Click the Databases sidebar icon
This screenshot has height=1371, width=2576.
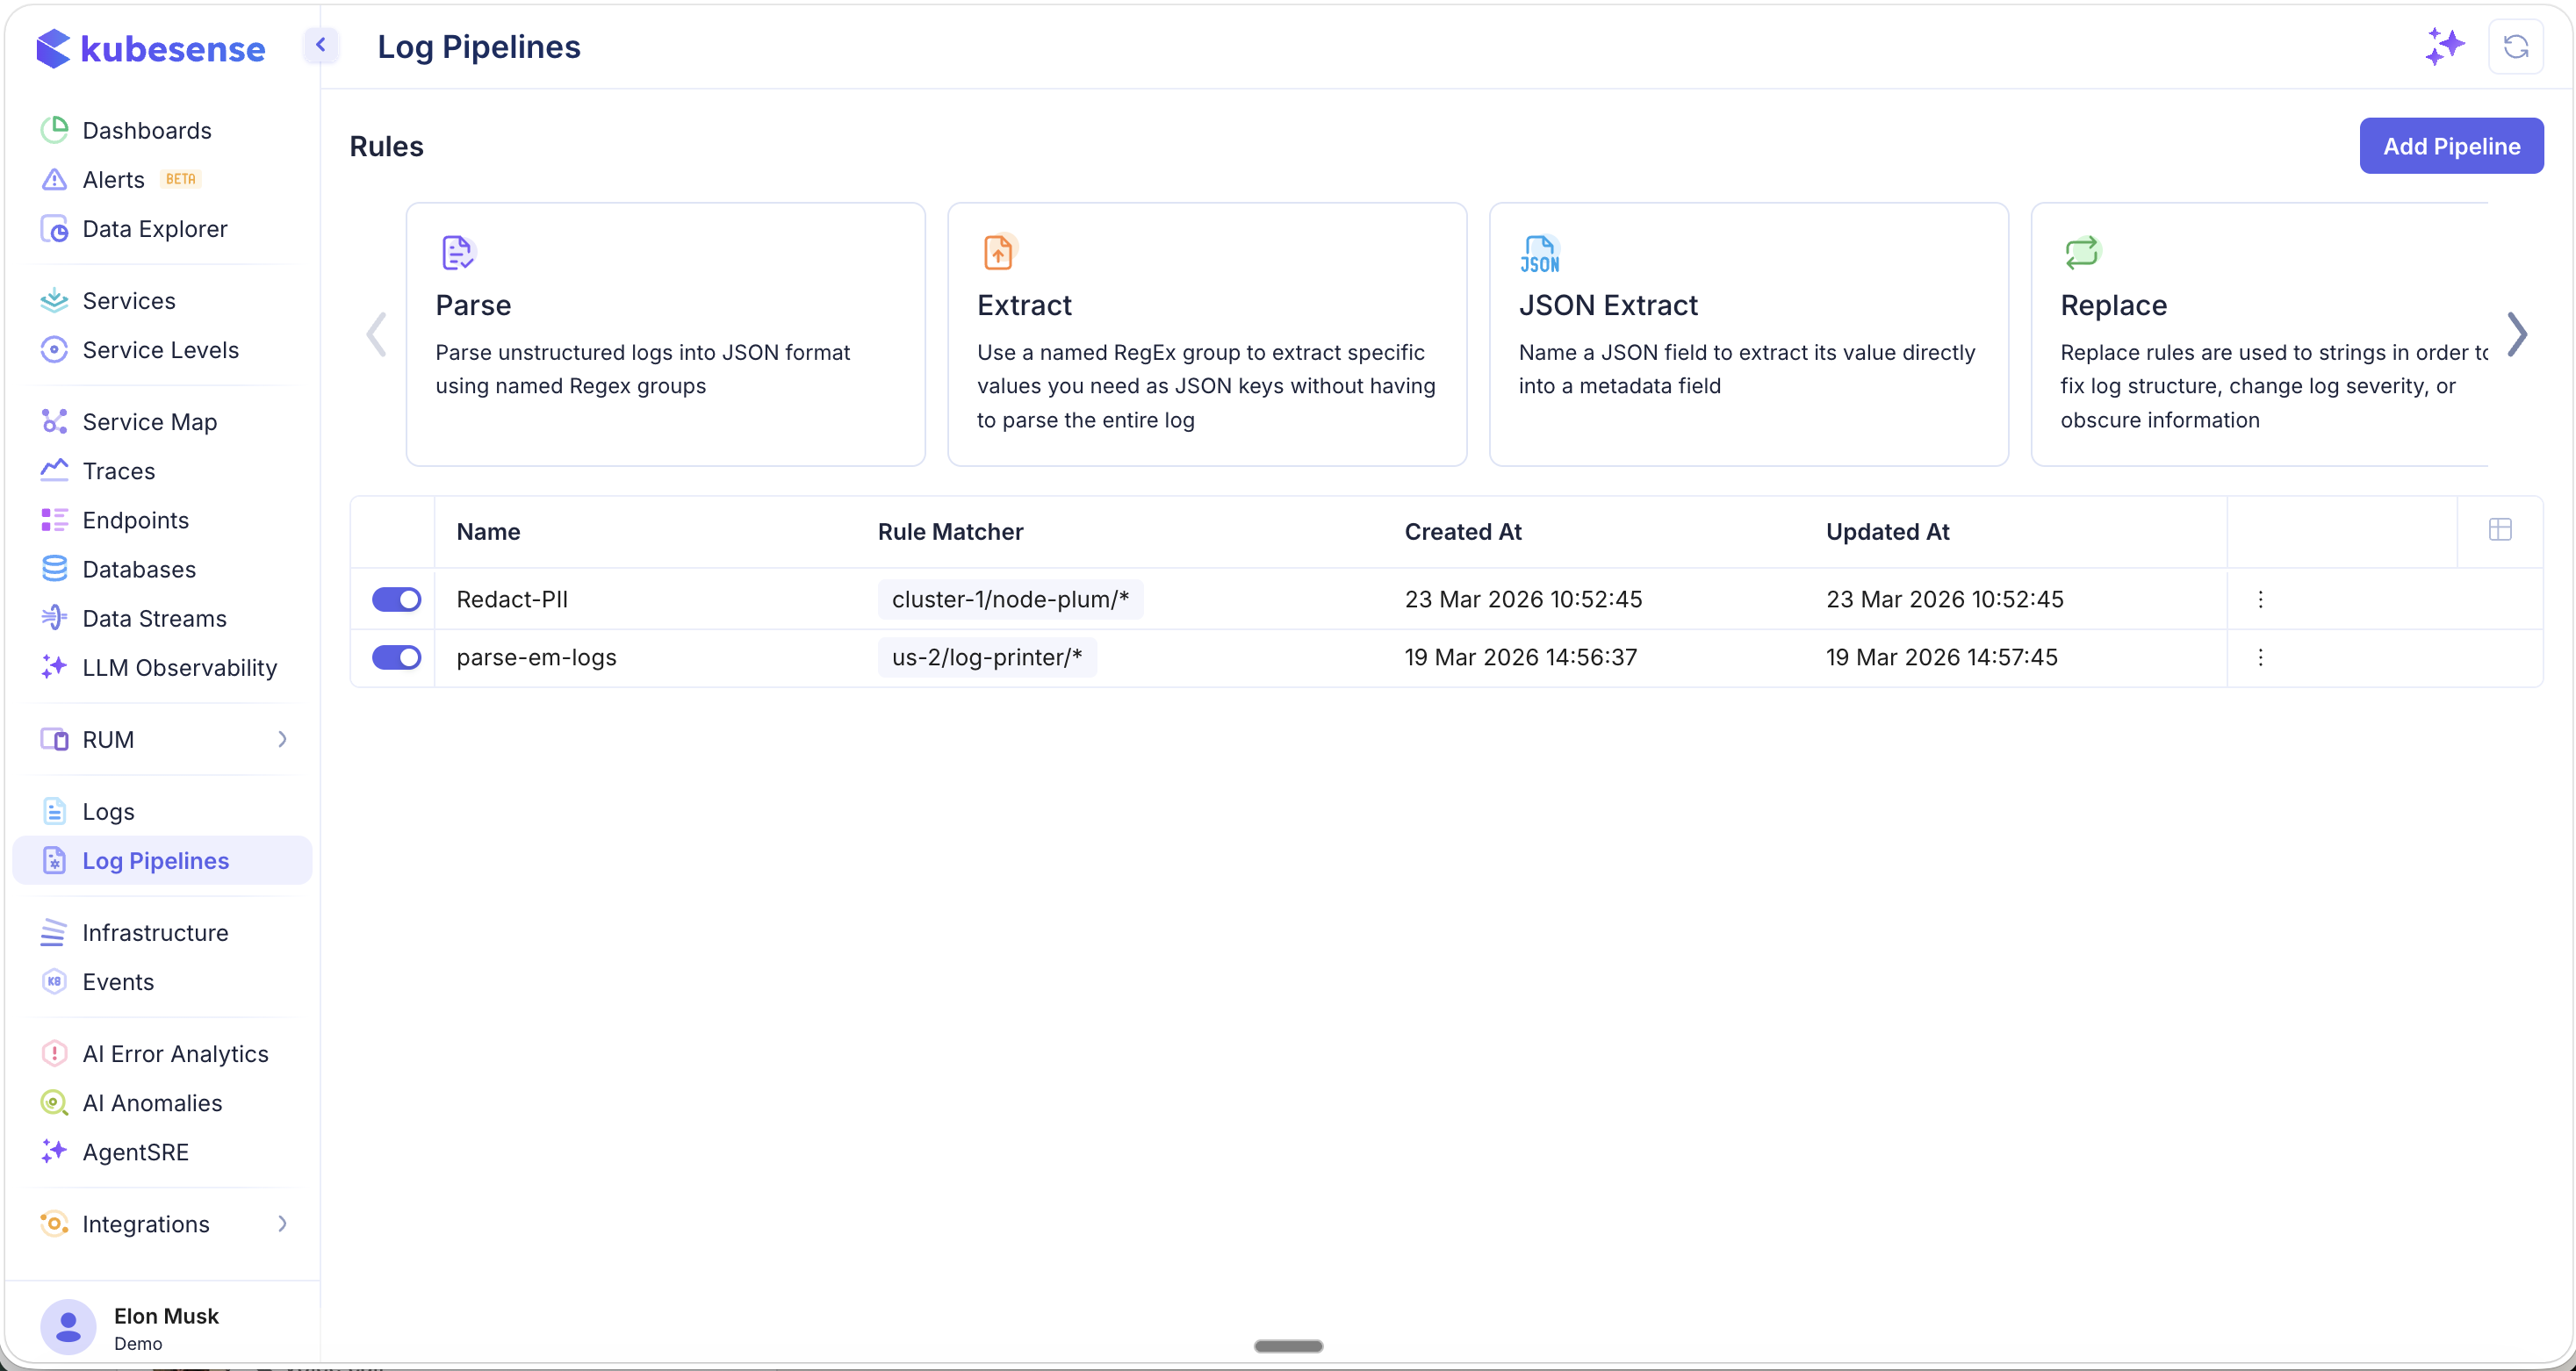click(54, 569)
